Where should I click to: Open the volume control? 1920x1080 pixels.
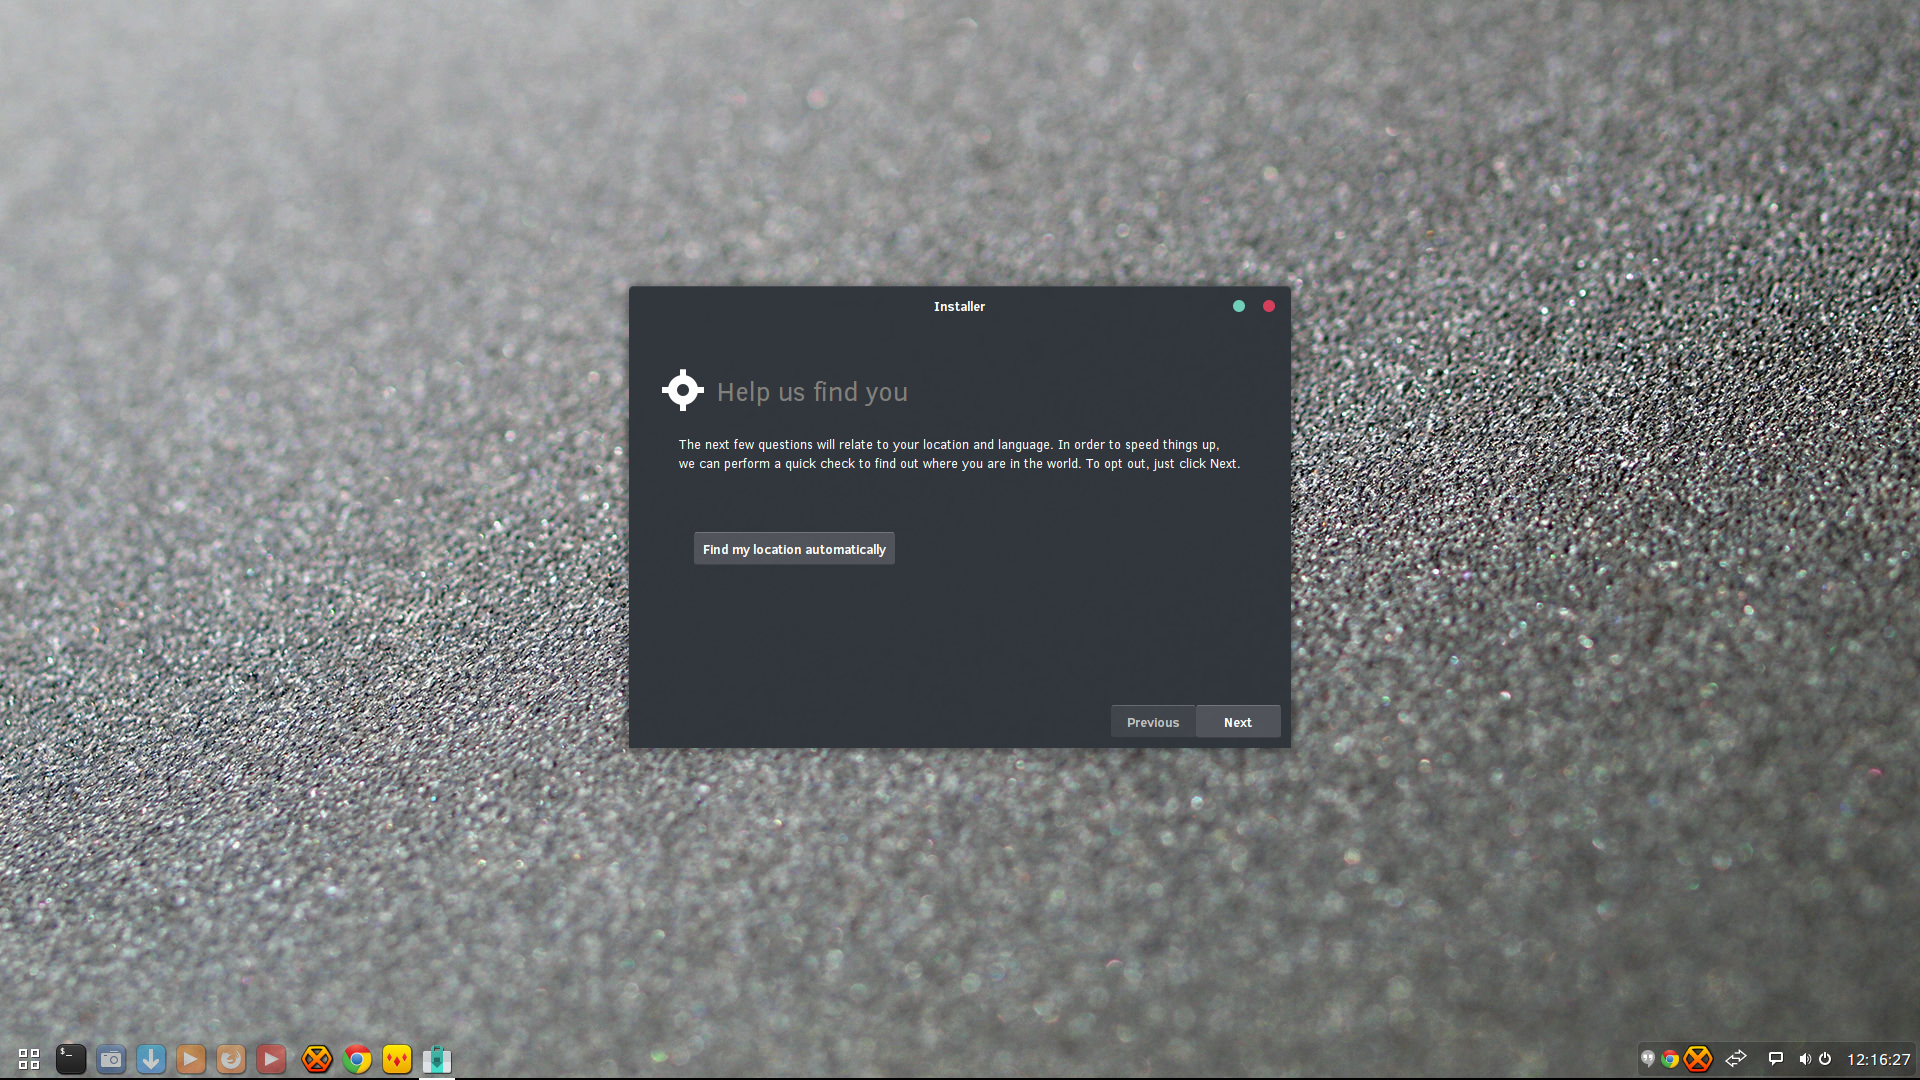(x=1805, y=1059)
